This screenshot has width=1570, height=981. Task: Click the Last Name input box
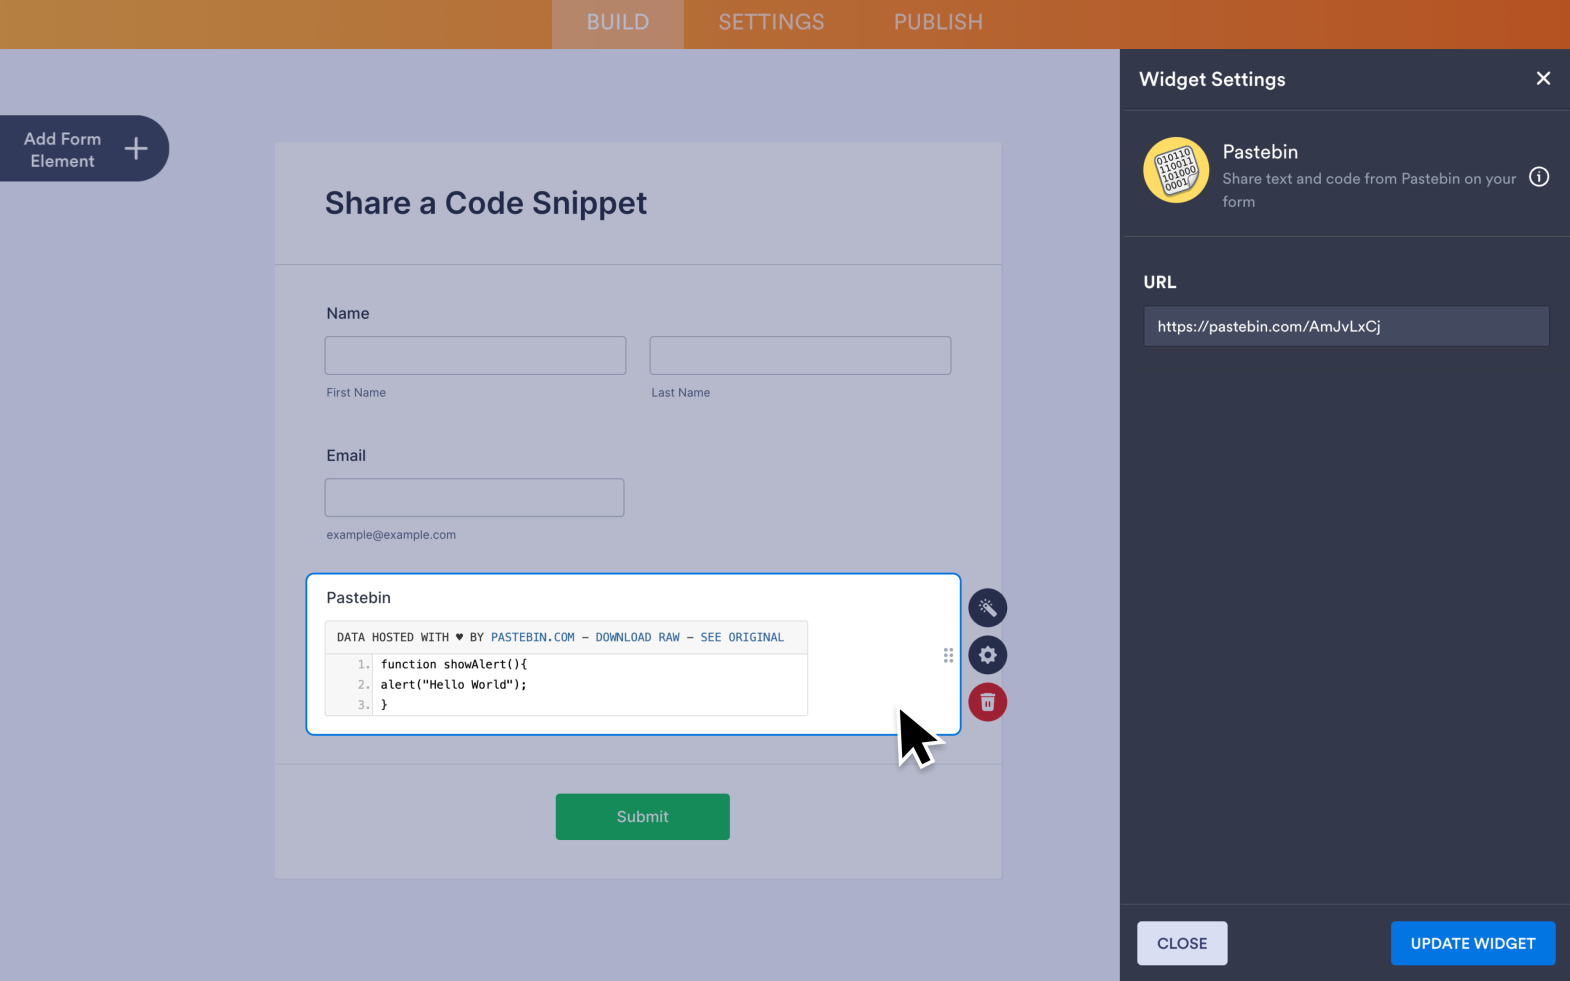800,355
